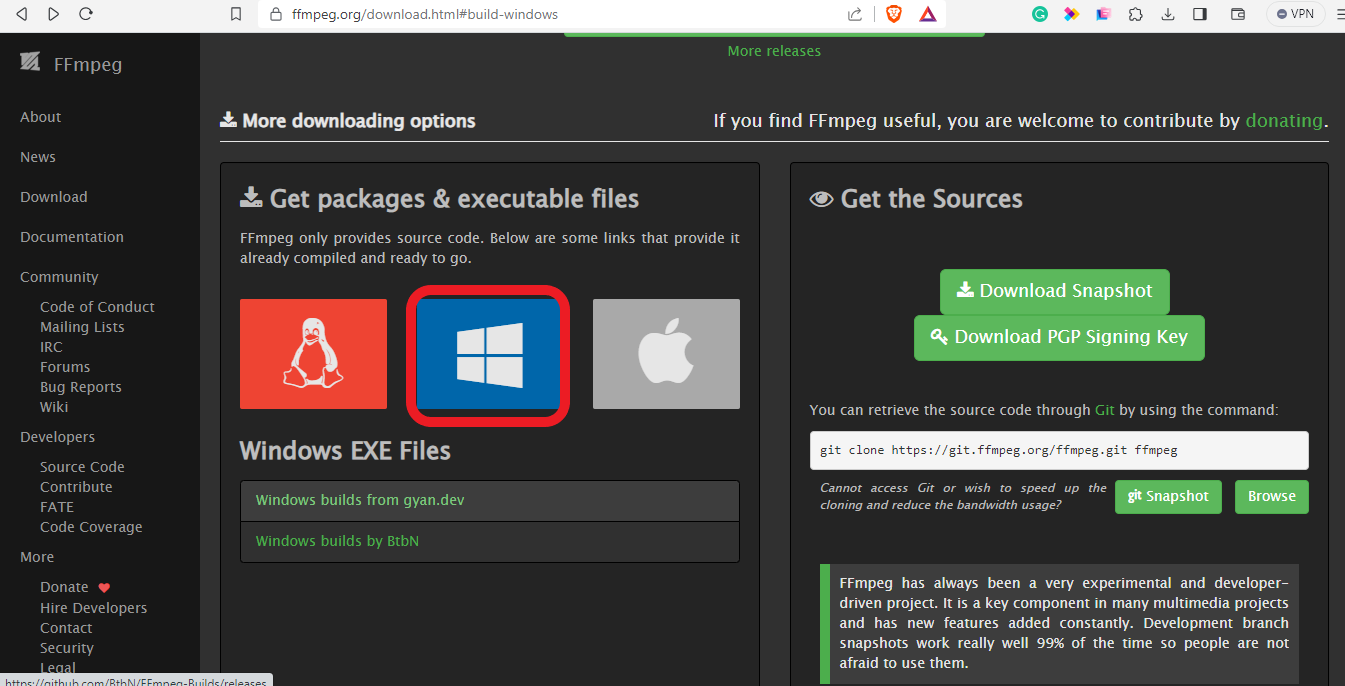Image resolution: width=1345 pixels, height=686 pixels.
Task: Open Code of Conduct link
Action: tap(97, 307)
